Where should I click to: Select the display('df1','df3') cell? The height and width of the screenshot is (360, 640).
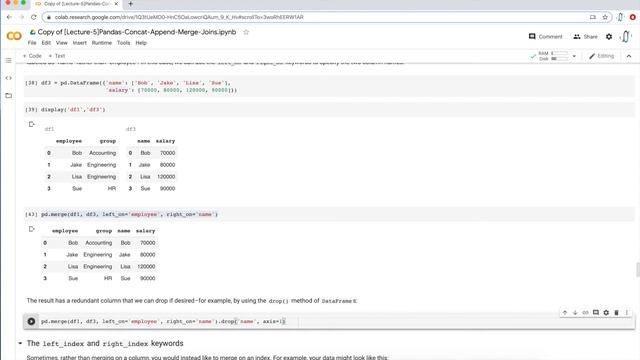pos(329,110)
